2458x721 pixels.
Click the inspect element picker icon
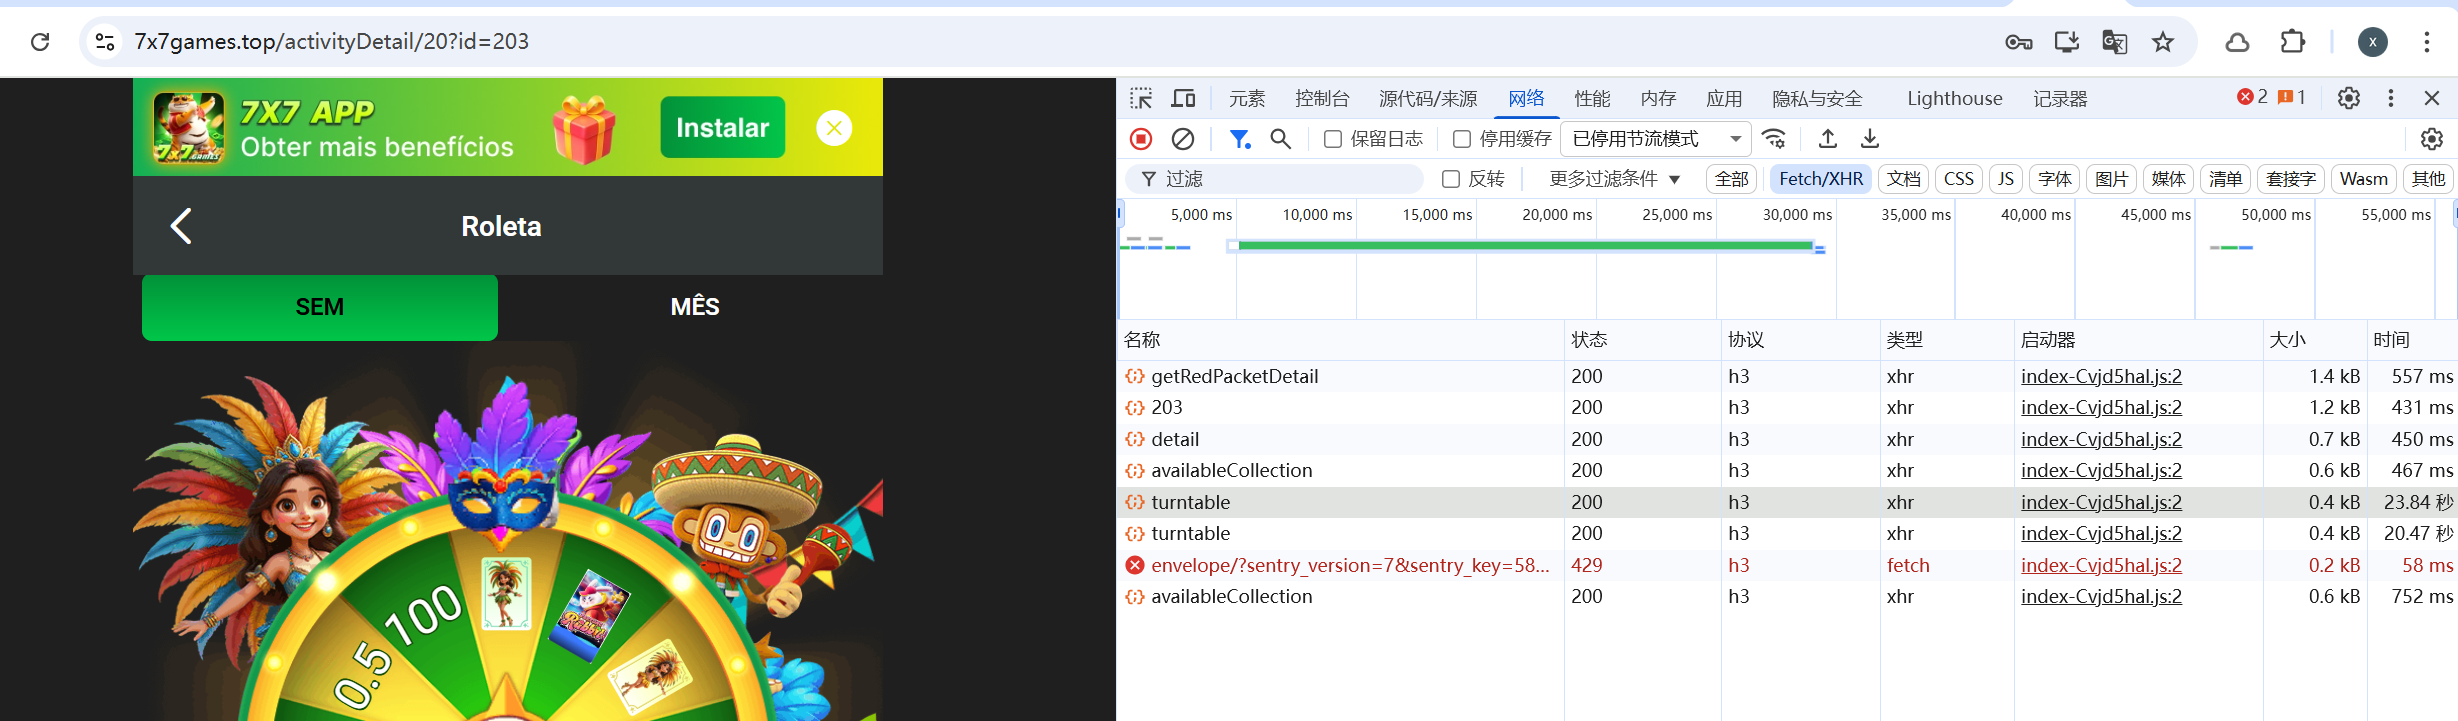(1141, 98)
